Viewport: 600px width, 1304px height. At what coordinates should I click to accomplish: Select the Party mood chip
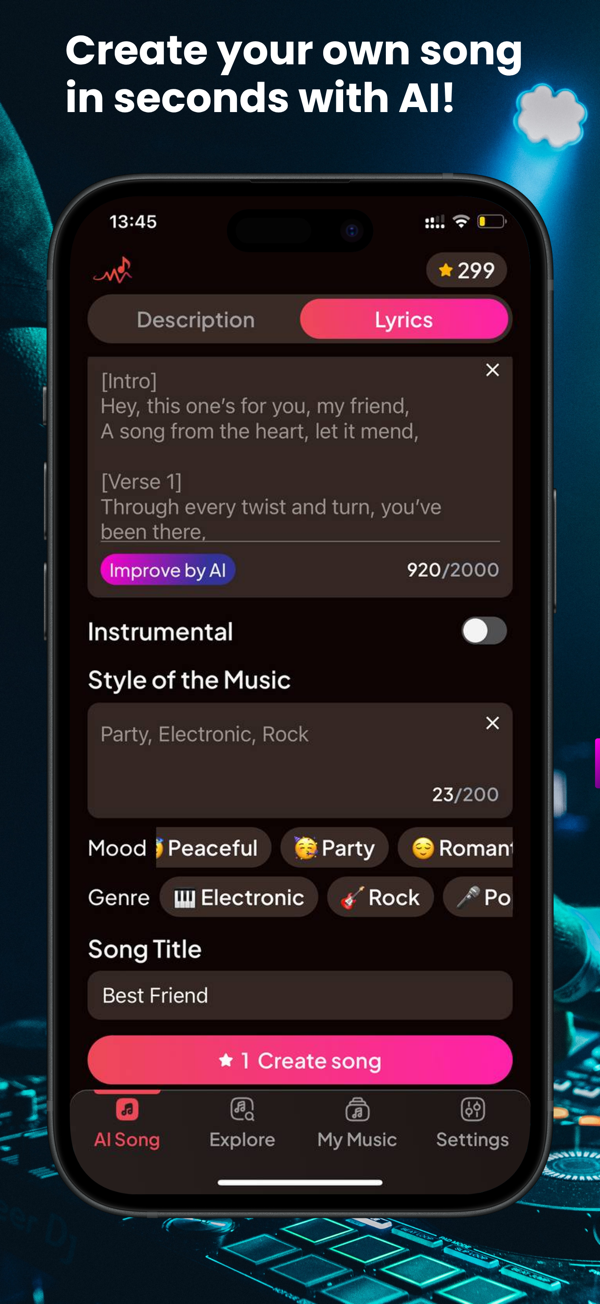334,848
